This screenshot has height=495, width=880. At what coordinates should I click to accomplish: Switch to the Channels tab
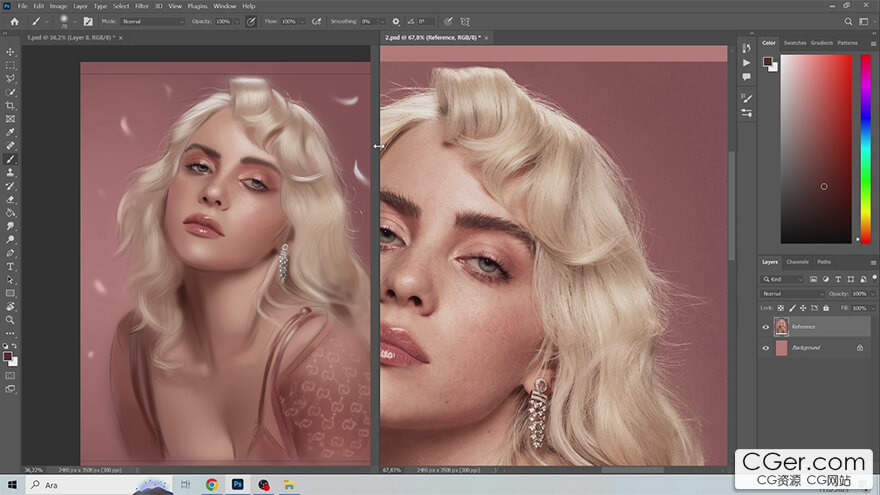pos(798,262)
